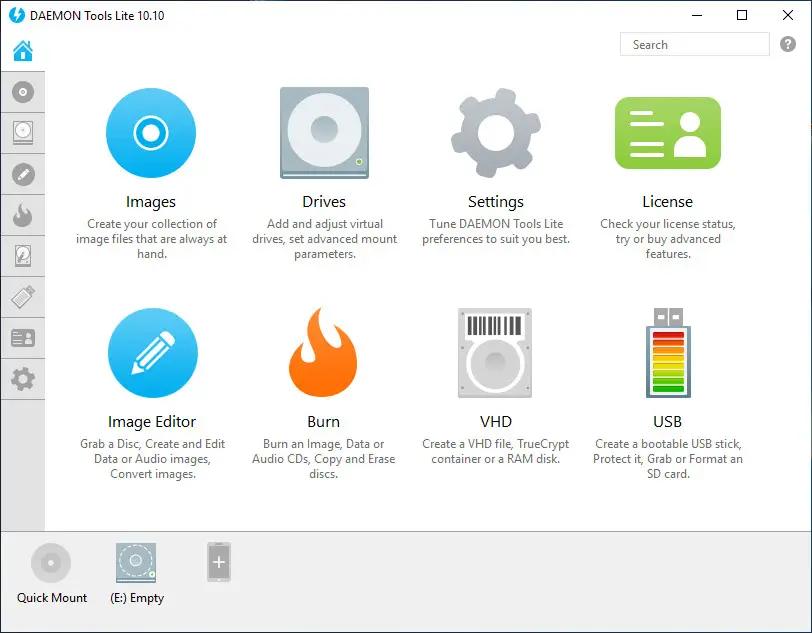The height and width of the screenshot is (633, 812).
Task: Select the sidebar Images disc icon
Action: 23,92
